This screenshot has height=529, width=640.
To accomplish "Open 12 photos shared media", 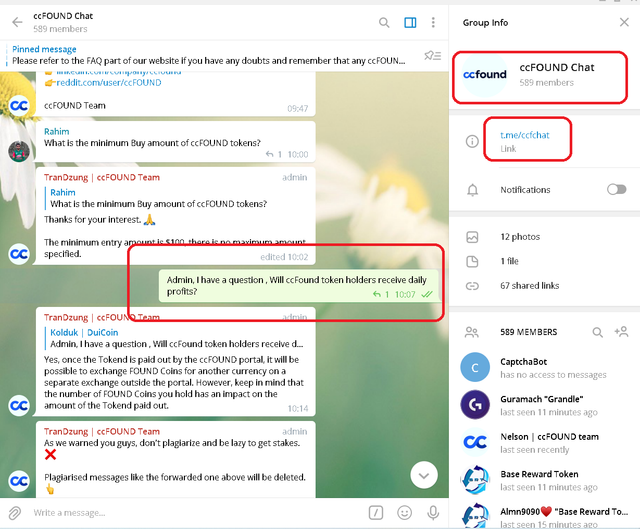I will pyautogui.click(x=520, y=237).
